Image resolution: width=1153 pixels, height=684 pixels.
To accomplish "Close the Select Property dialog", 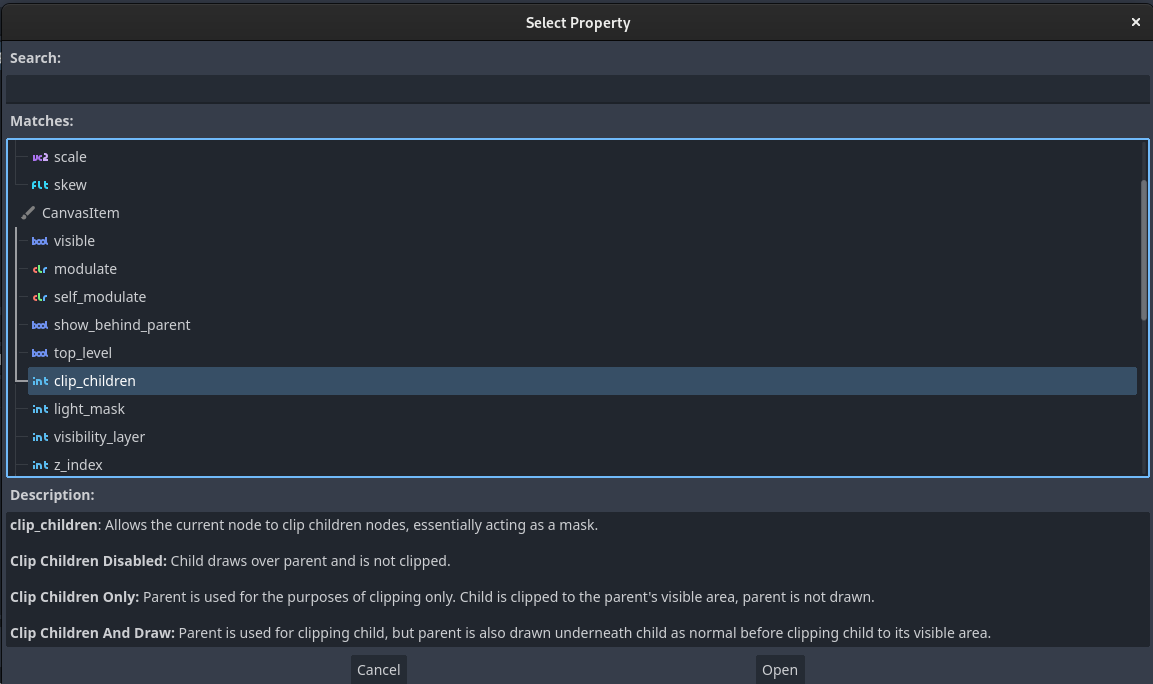I will pyautogui.click(x=1136, y=22).
